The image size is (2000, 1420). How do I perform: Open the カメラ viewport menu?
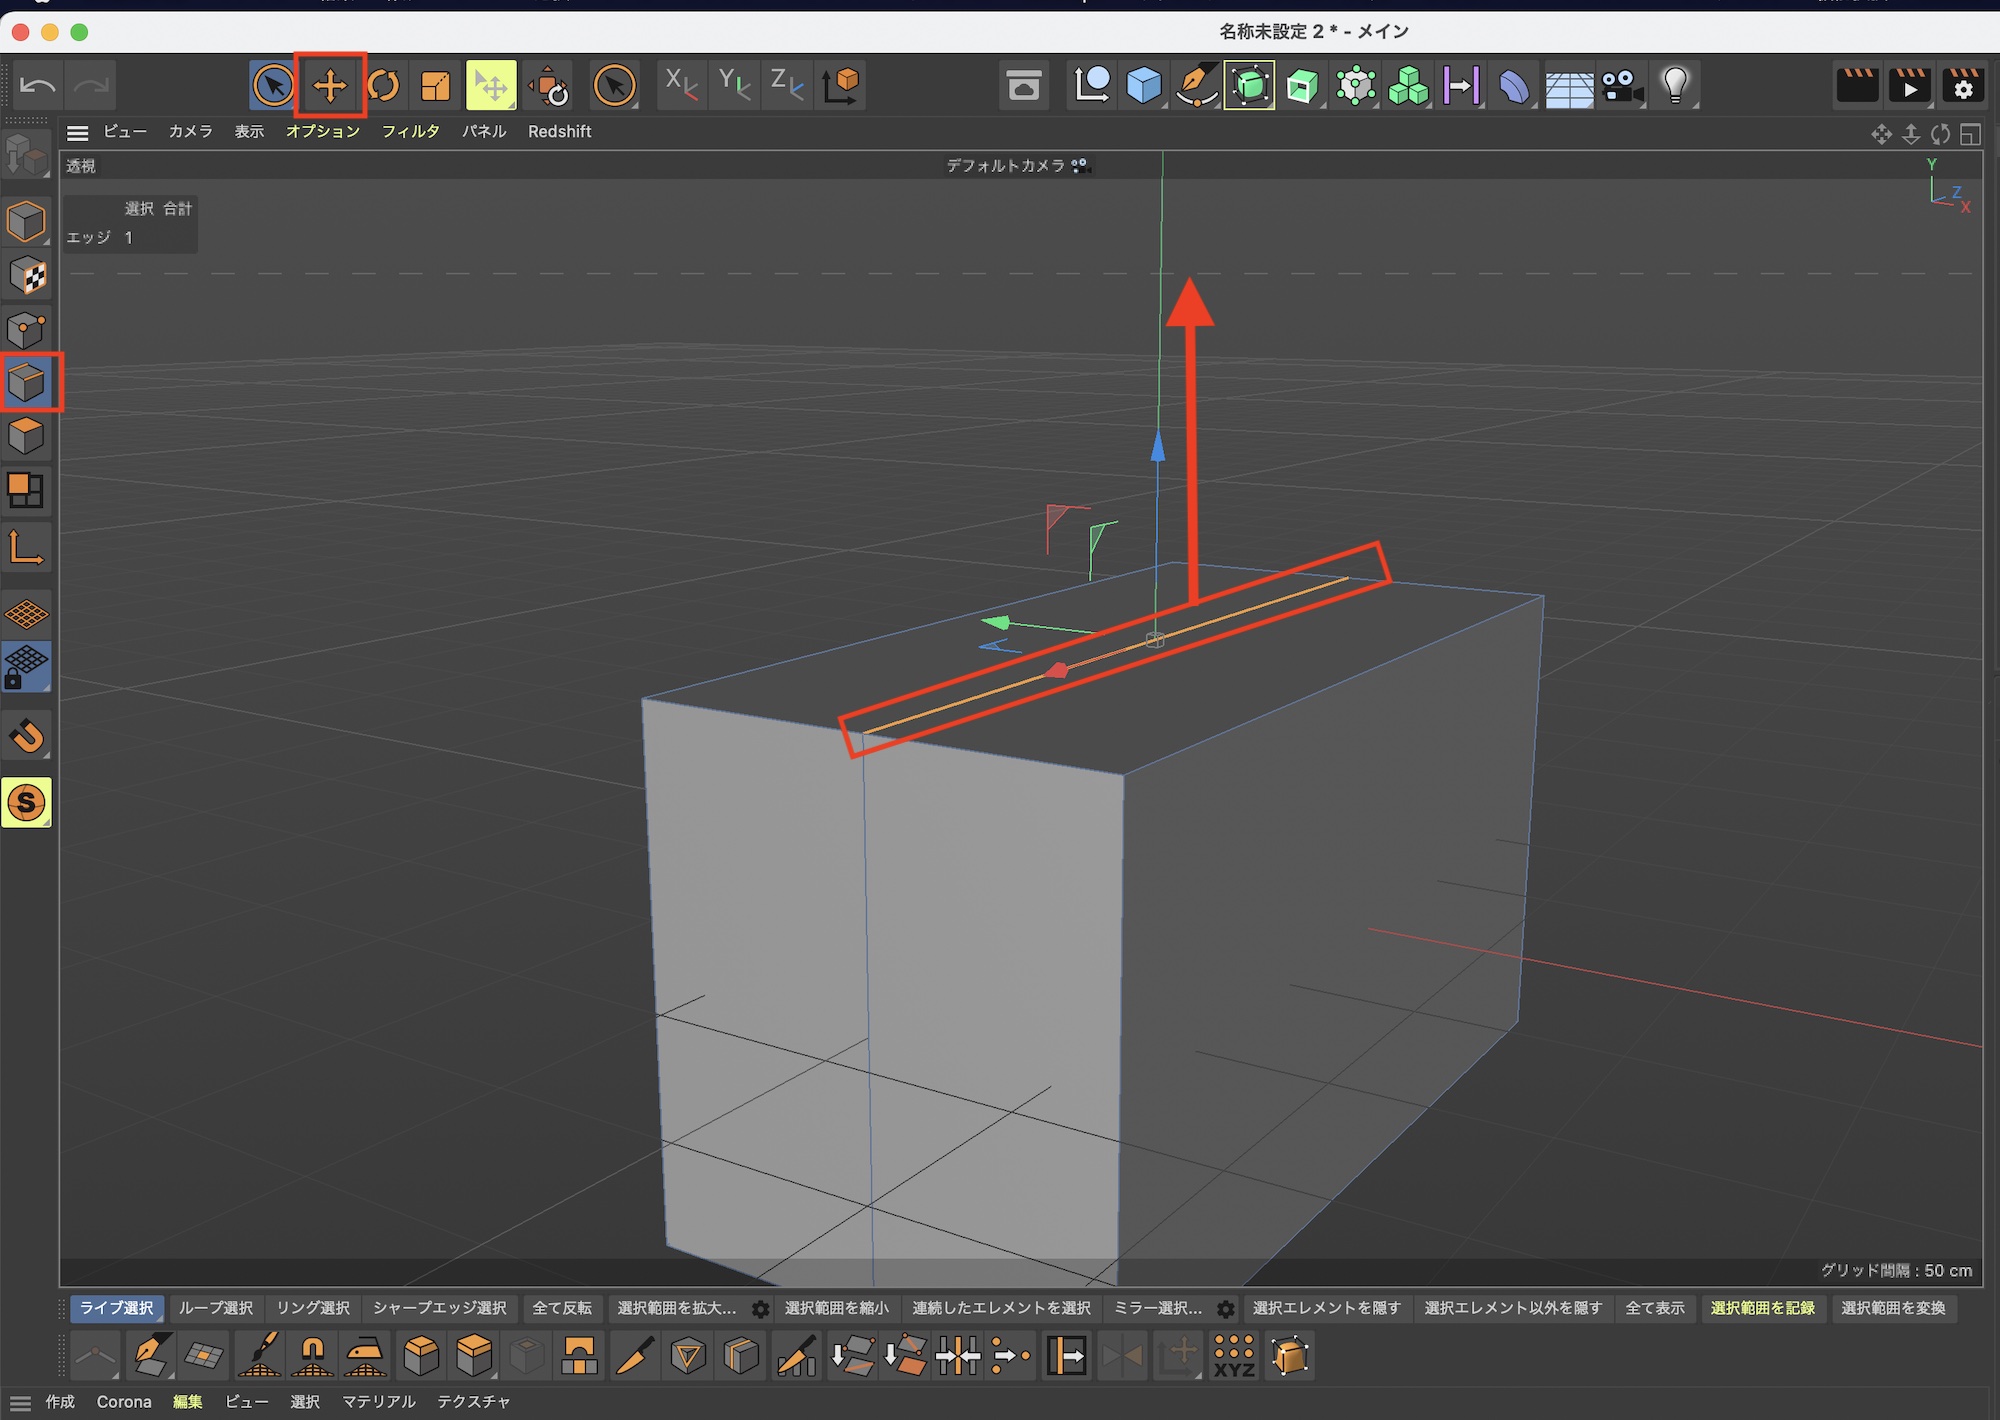coord(190,132)
